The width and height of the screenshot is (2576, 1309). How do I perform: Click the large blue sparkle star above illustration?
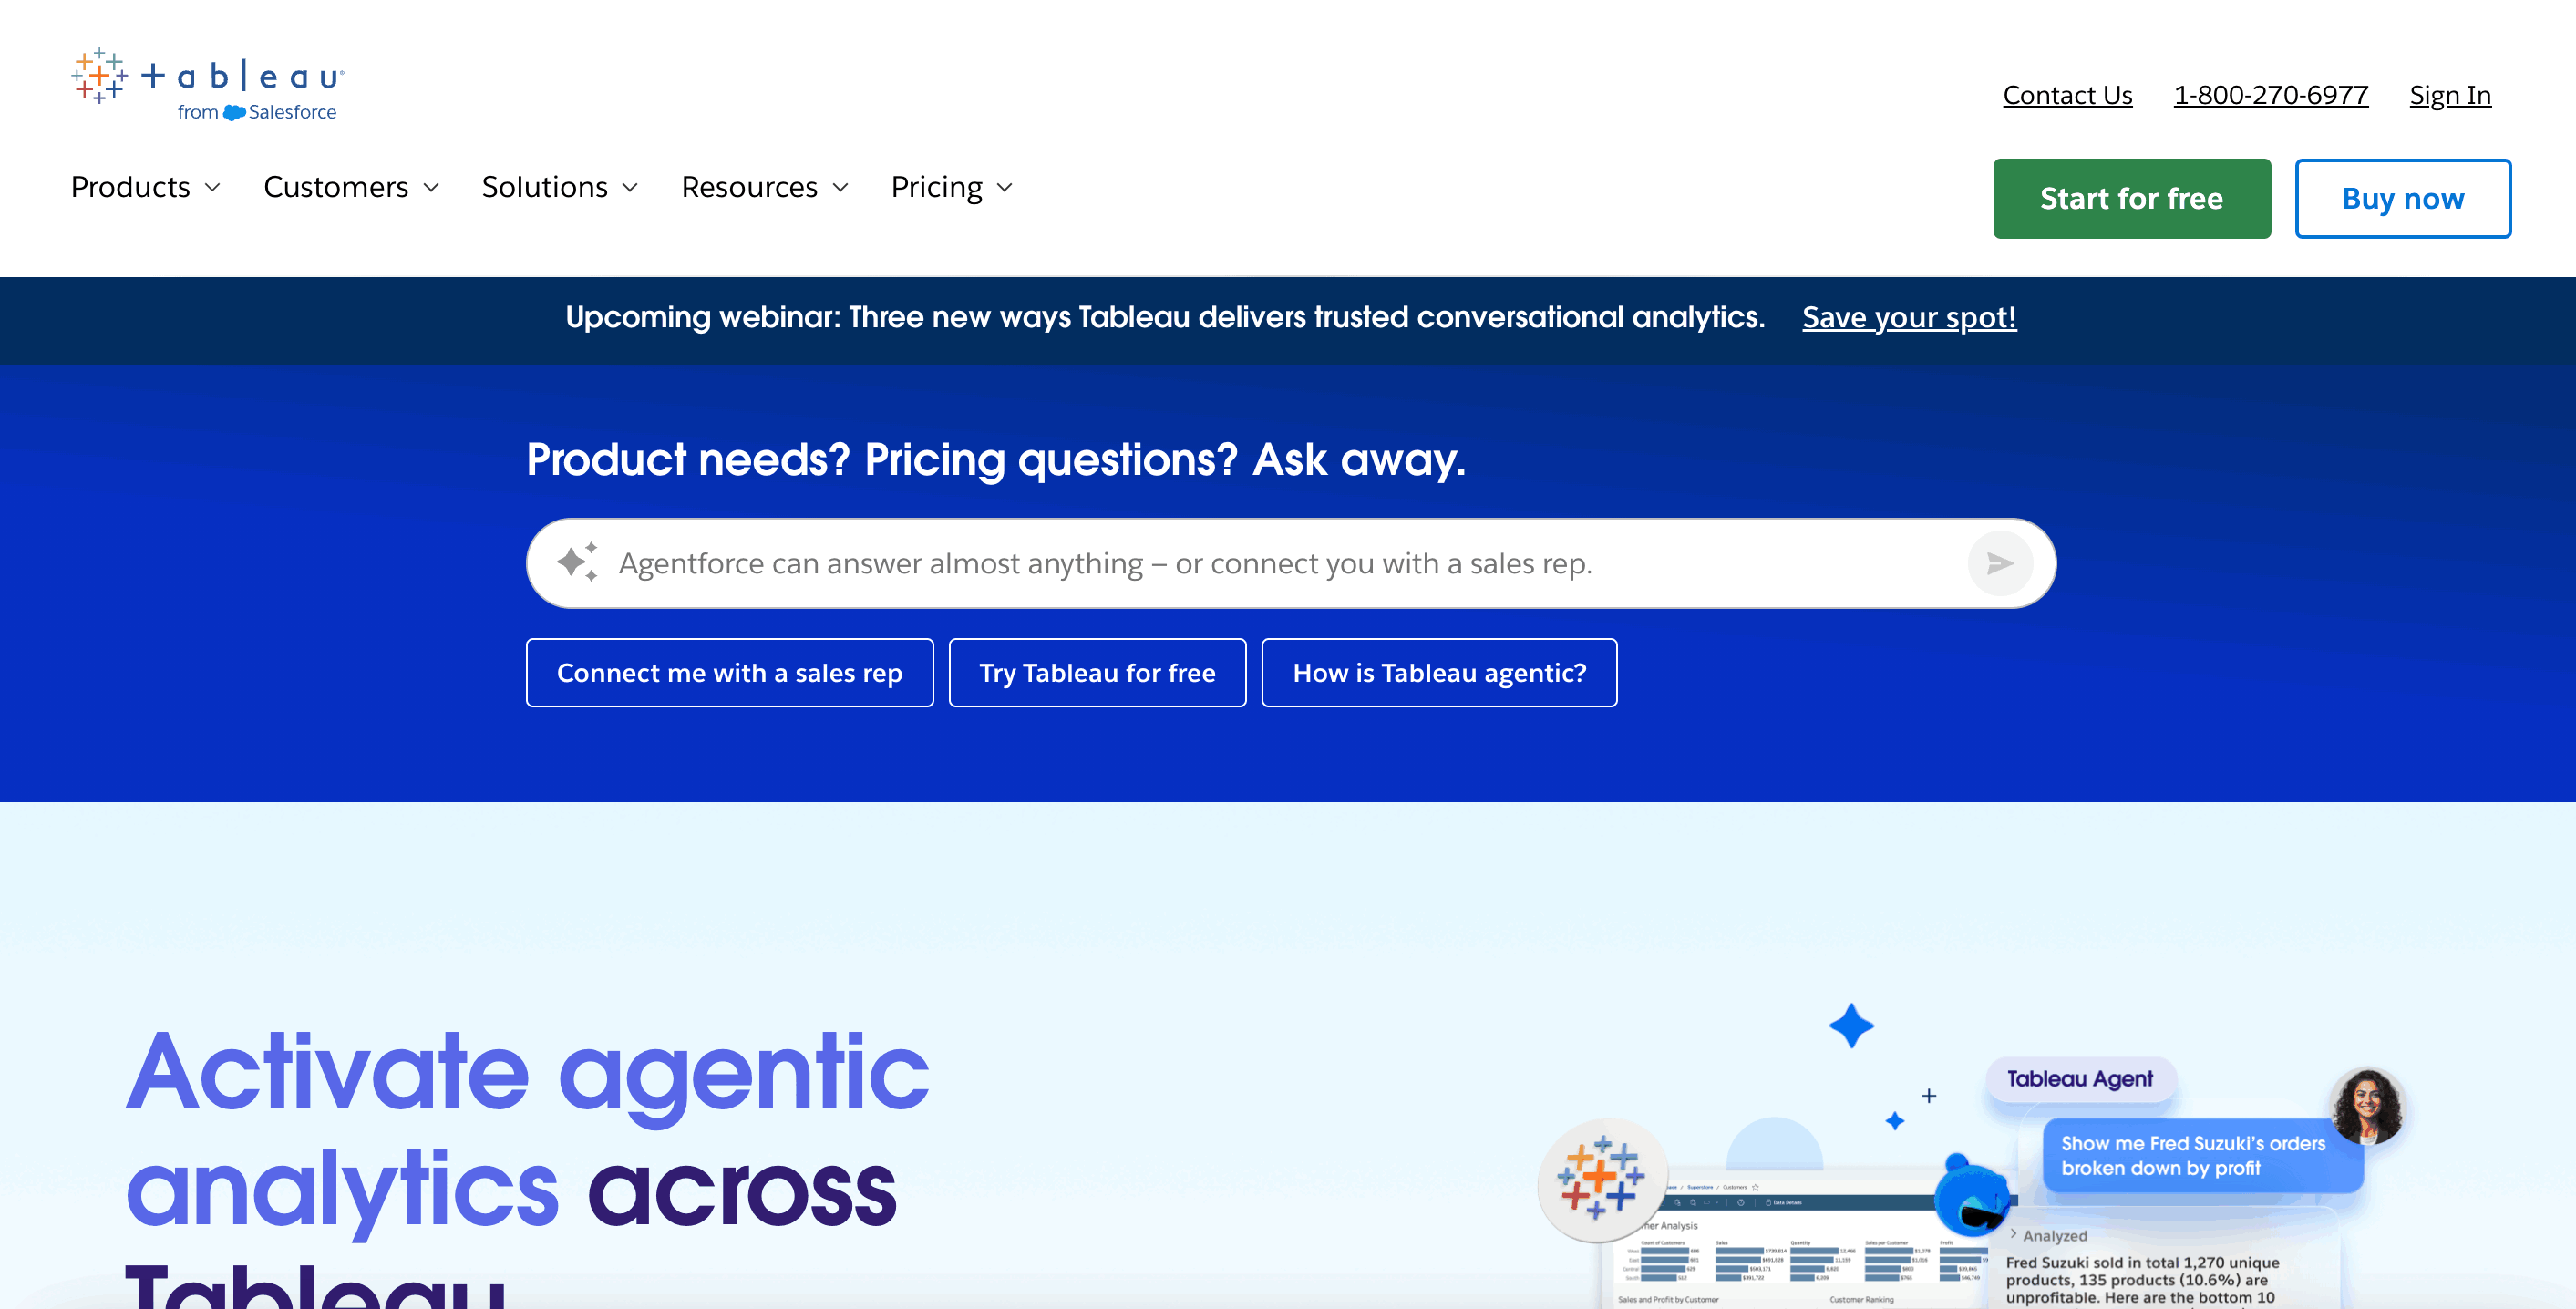[x=1851, y=1026]
